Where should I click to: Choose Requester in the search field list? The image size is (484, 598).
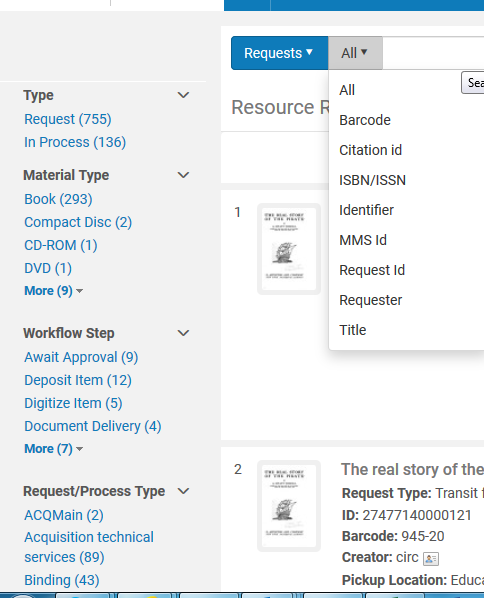[x=371, y=300]
